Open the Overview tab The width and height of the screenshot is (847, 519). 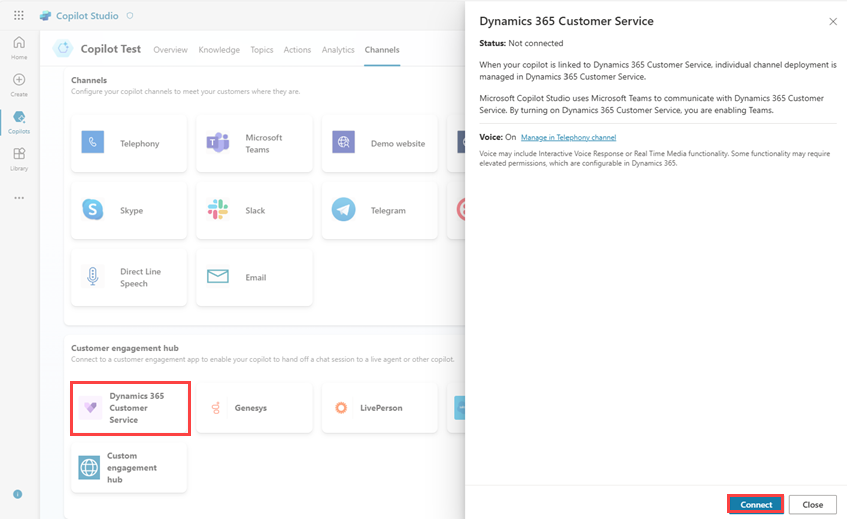(170, 50)
